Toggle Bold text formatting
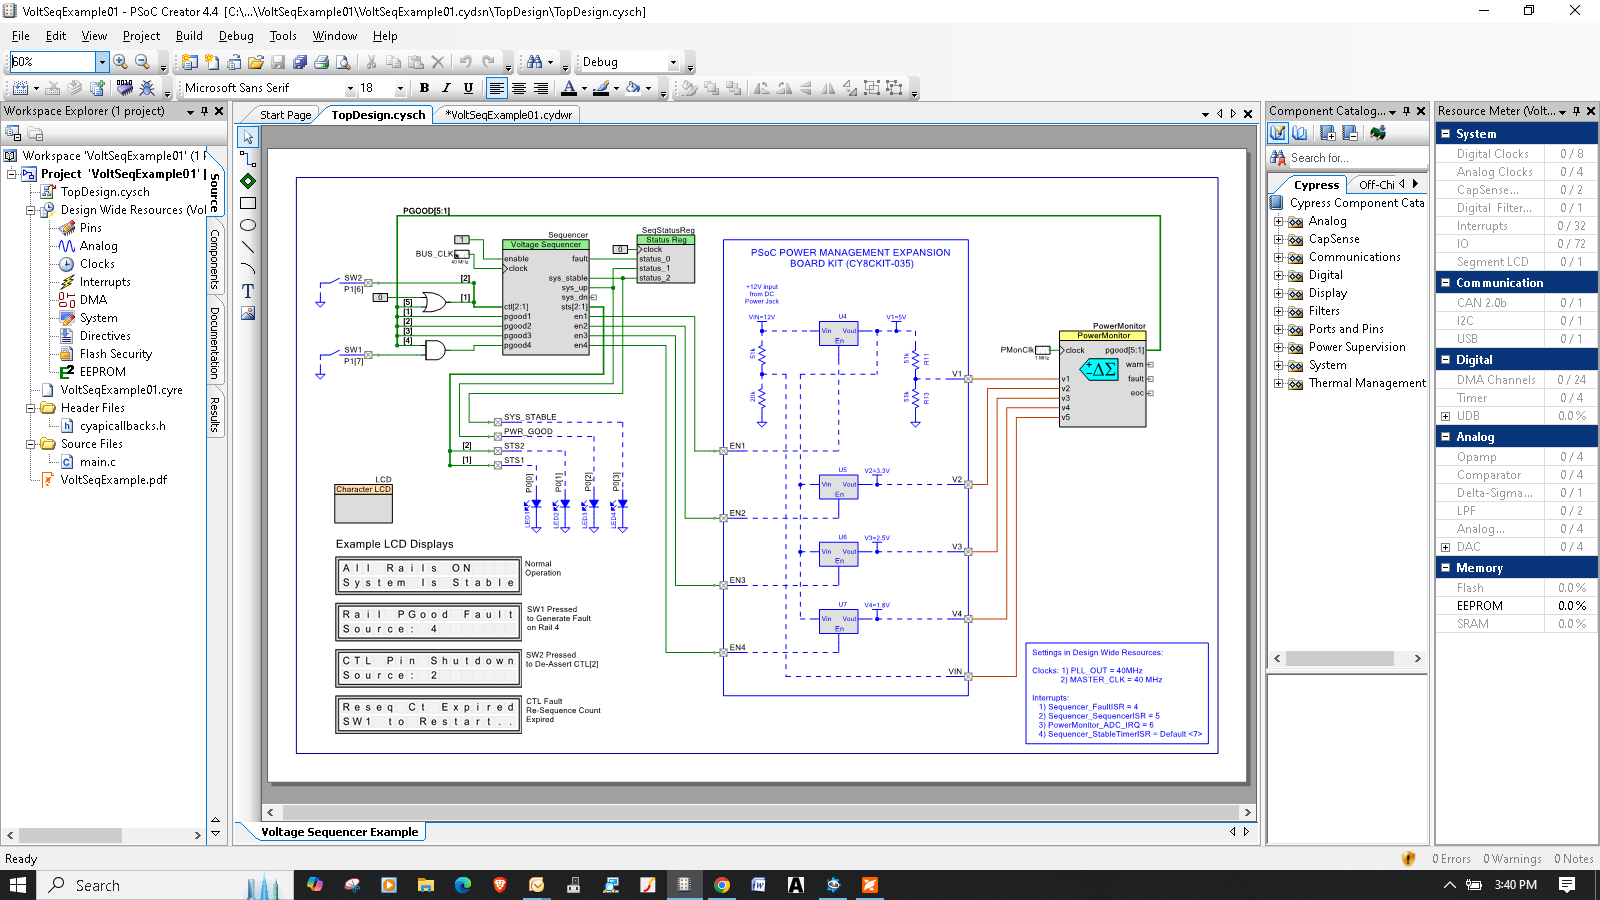This screenshot has width=1600, height=900. (x=424, y=88)
